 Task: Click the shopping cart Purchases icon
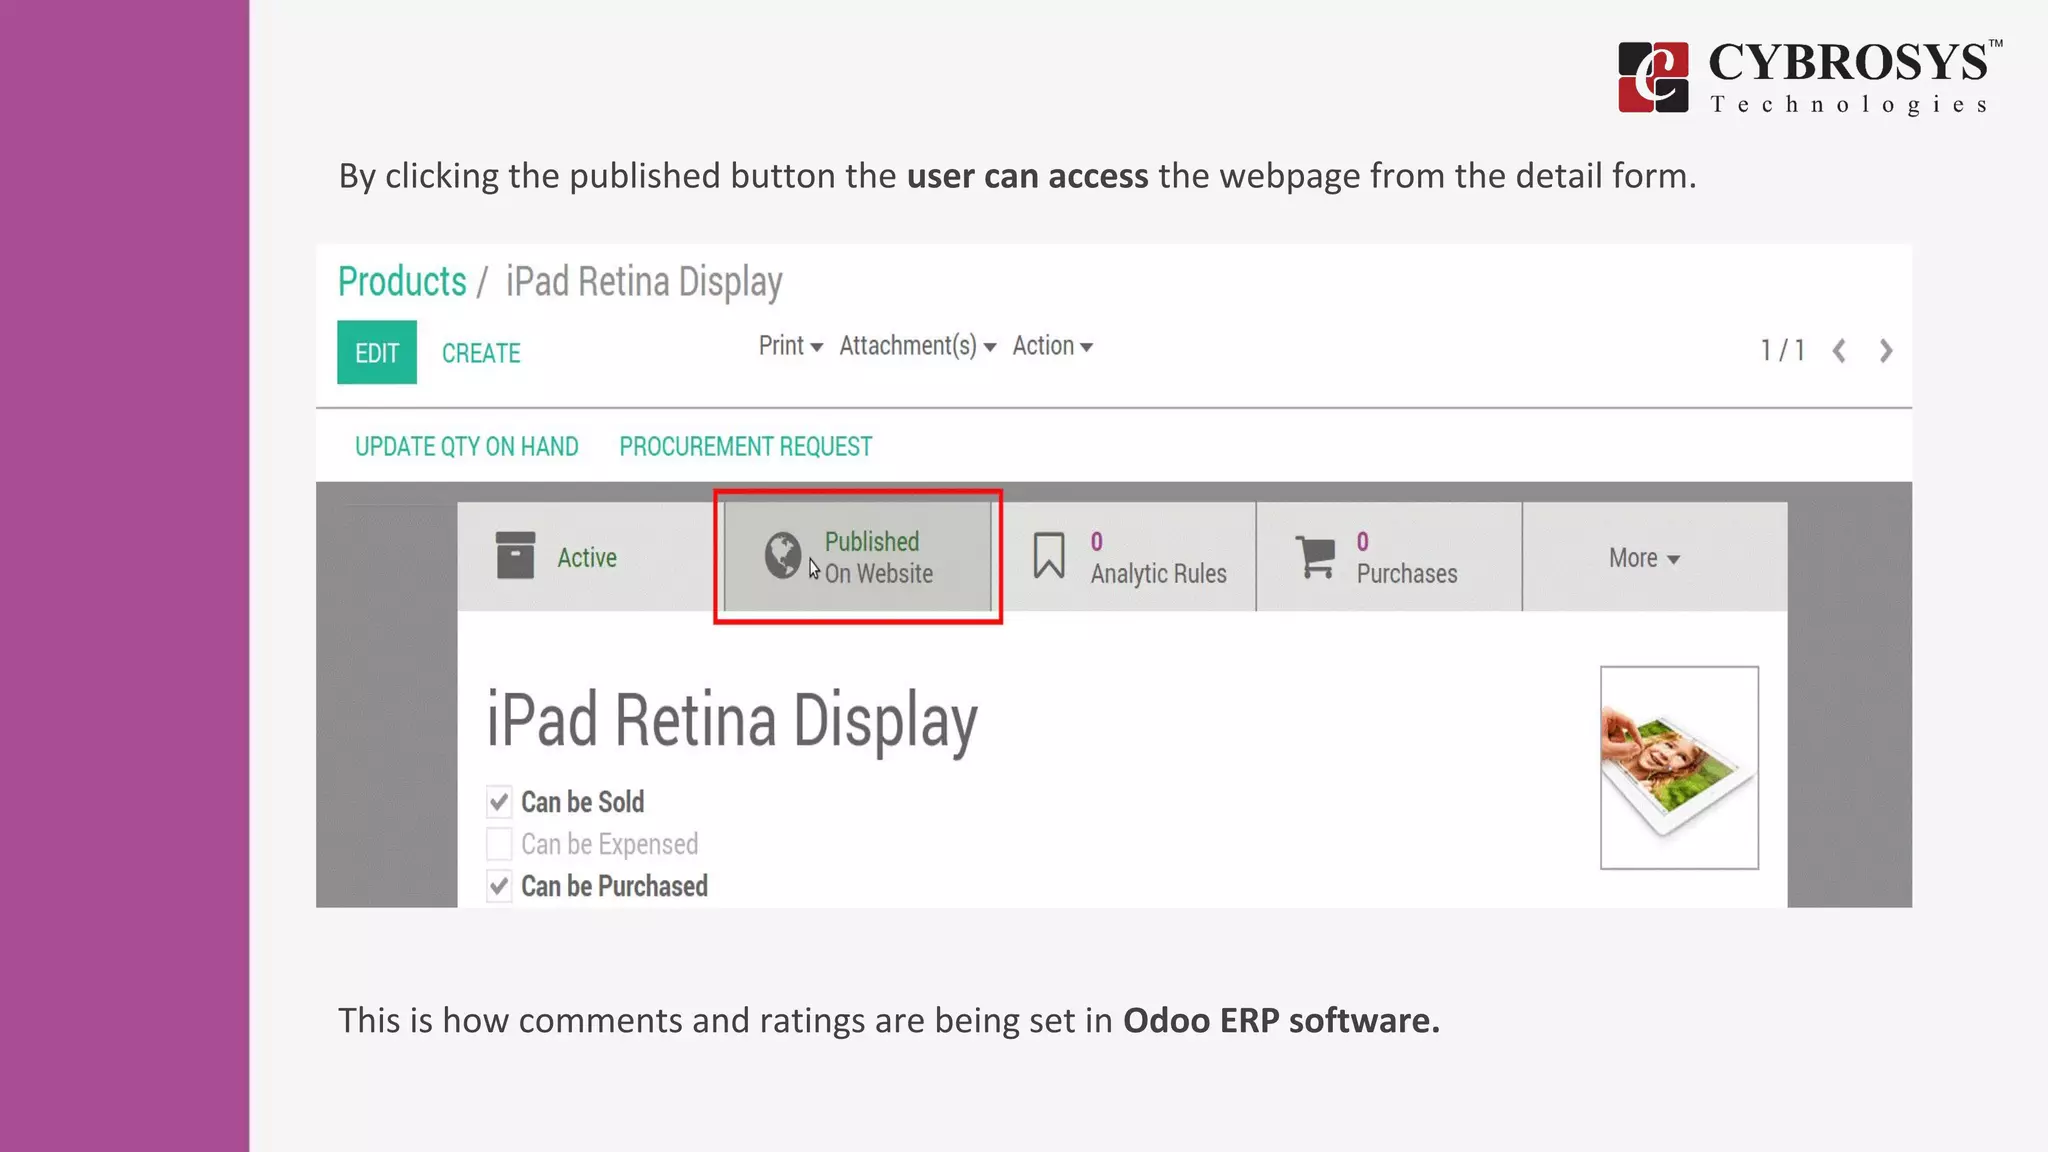(1316, 556)
